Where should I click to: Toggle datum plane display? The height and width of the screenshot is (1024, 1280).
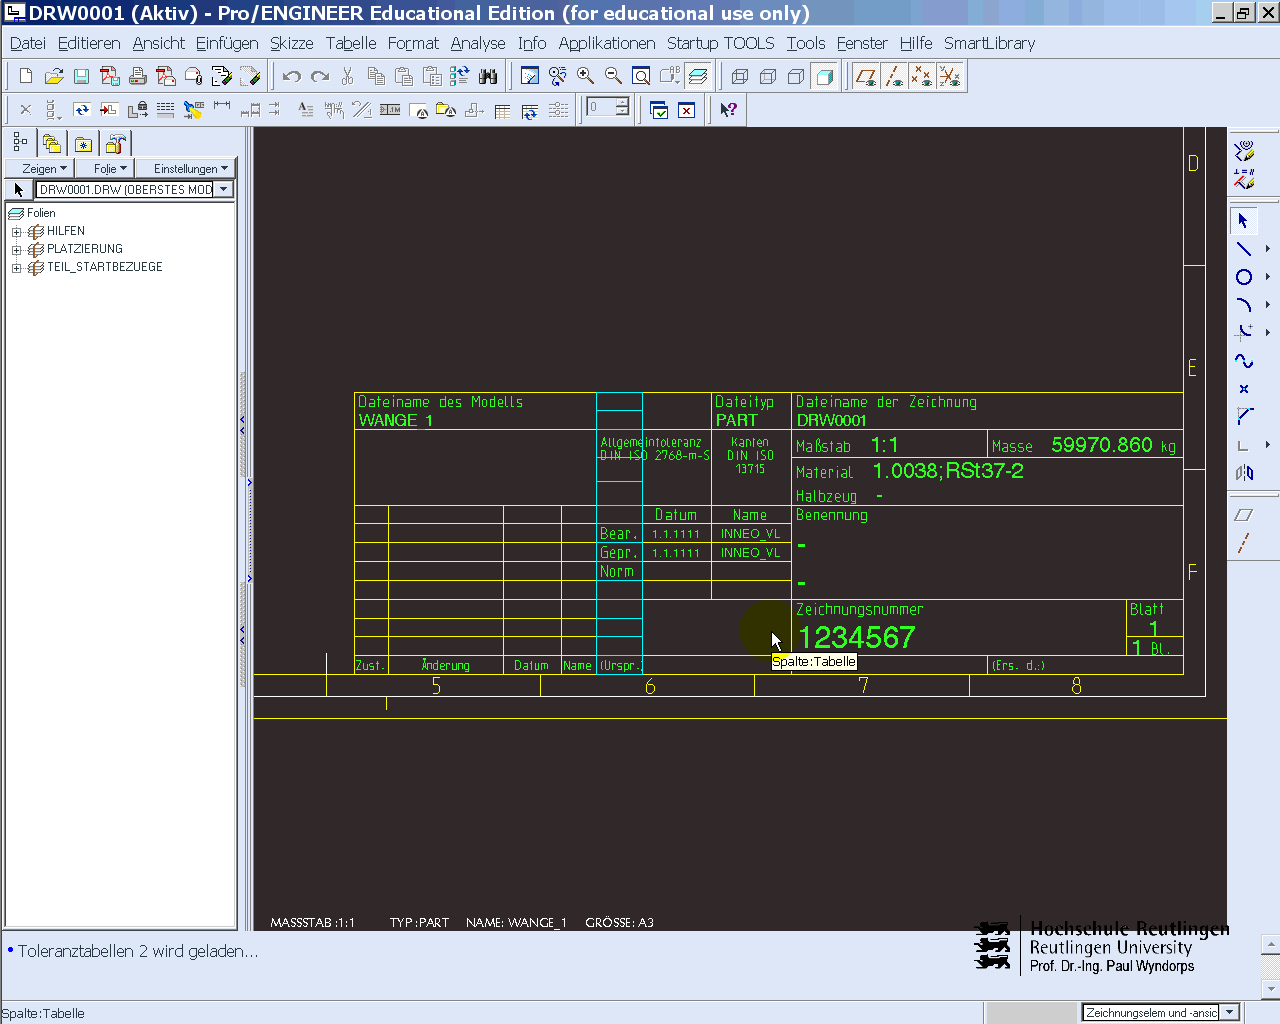point(866,76)
